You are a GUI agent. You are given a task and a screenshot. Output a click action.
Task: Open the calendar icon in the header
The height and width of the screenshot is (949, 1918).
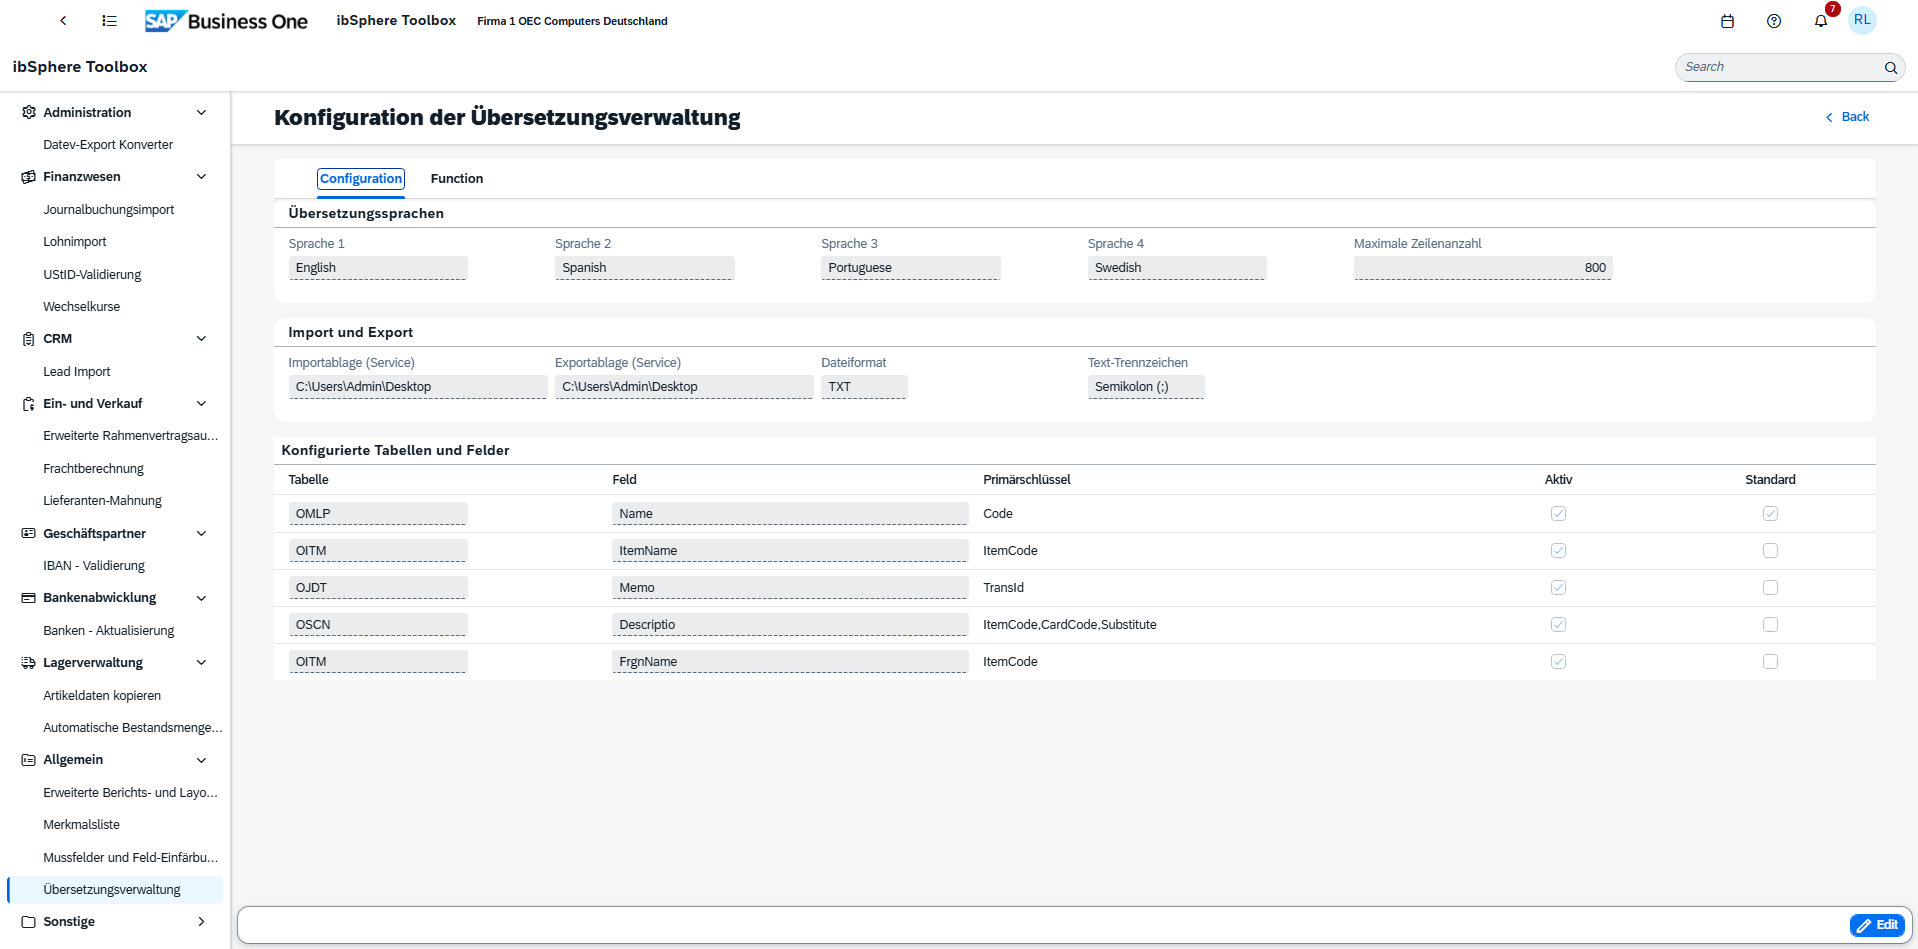1727,21
